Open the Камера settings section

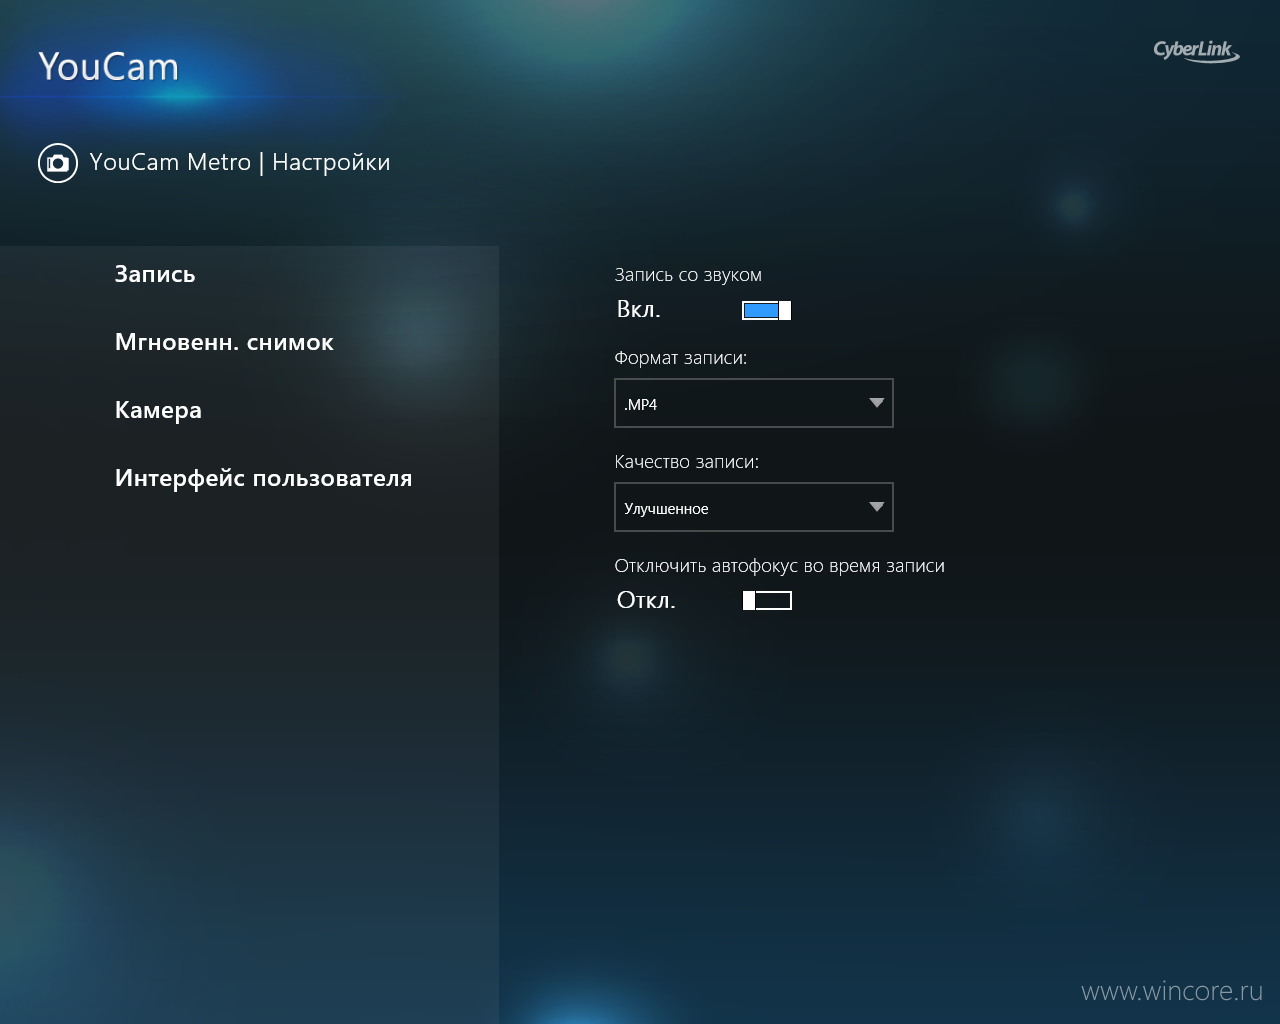click(x=158, y=410)
